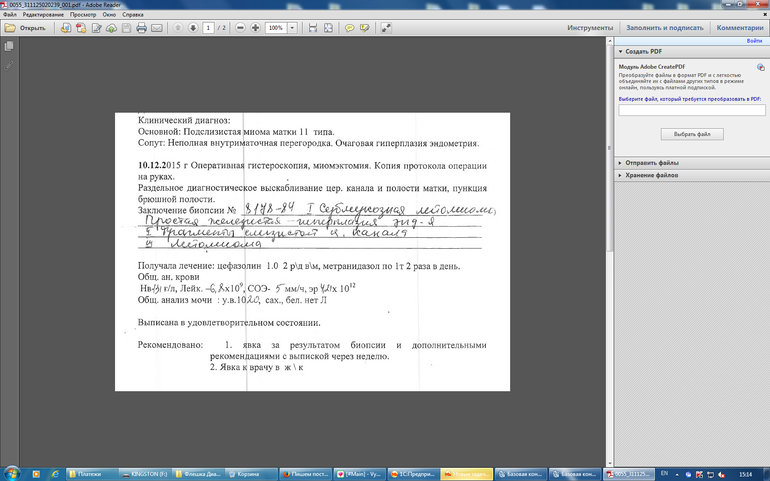Click the fit page width icon
The height and width of the screenshot is (481, 770).
[312, 28]
